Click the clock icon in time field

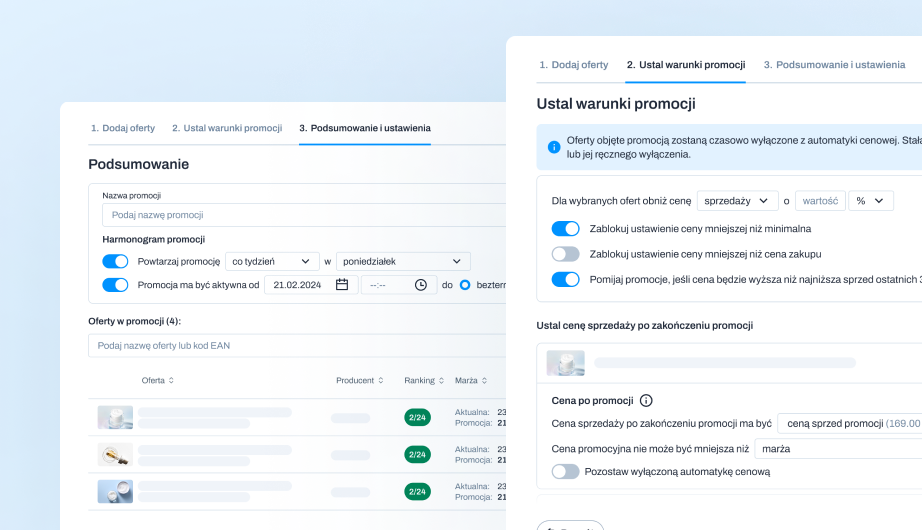pyautogui.click(x=420, y=285)
